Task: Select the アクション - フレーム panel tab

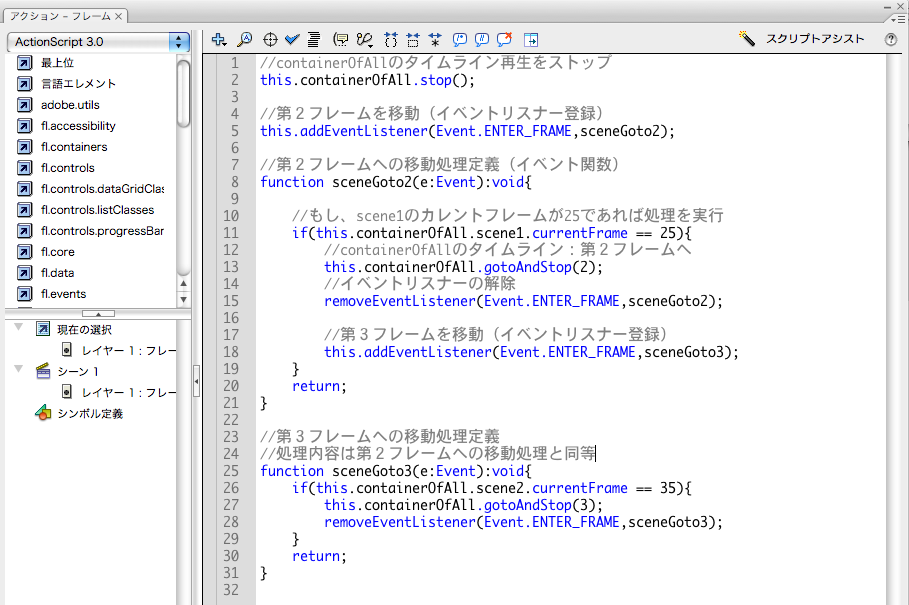Action: [x=60, y=16]
